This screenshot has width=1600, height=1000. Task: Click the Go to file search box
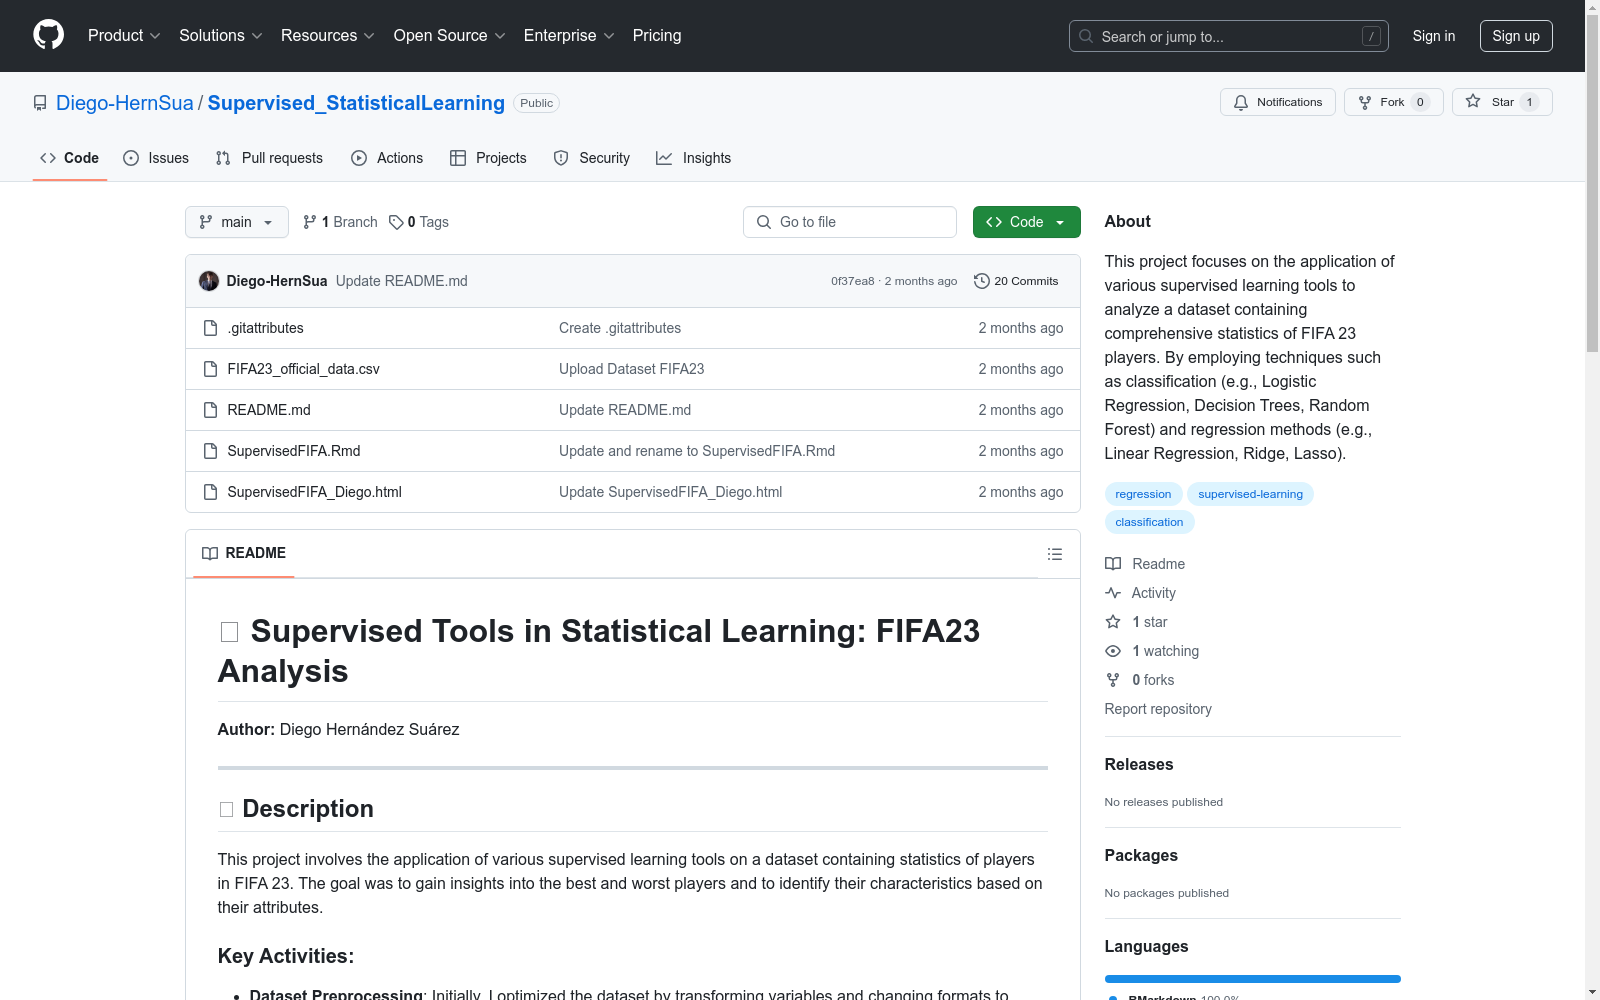[850, 222]
